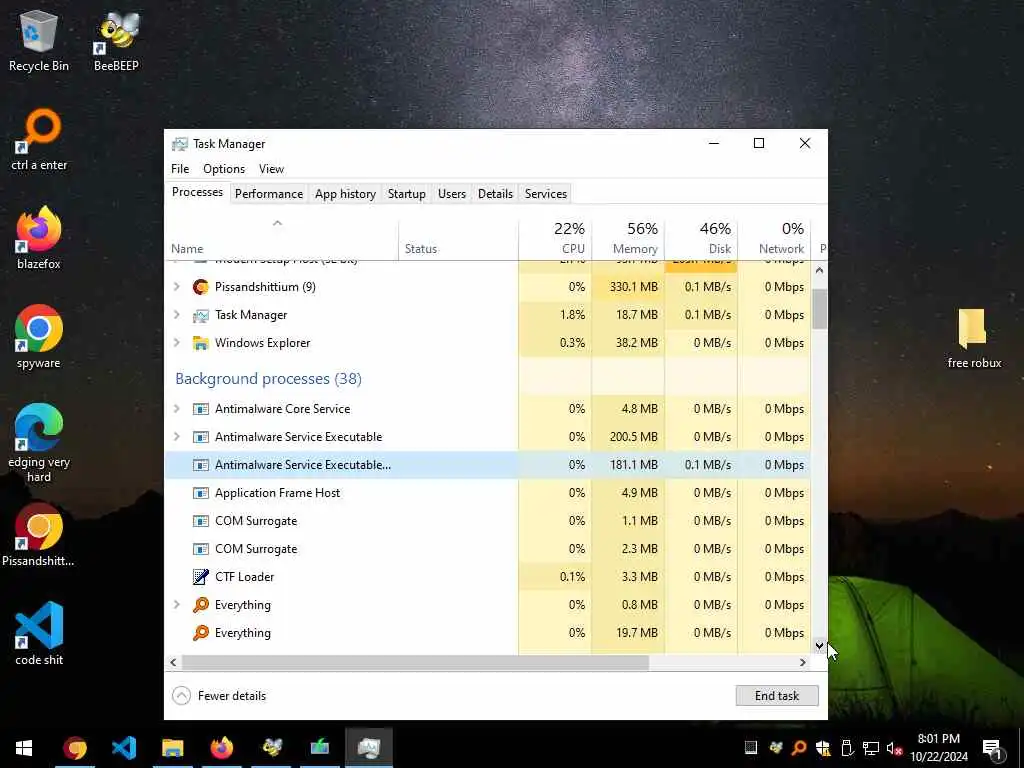Open the clock showing 8:01 PM
1024x768 pixels.
tap(939, 748)
